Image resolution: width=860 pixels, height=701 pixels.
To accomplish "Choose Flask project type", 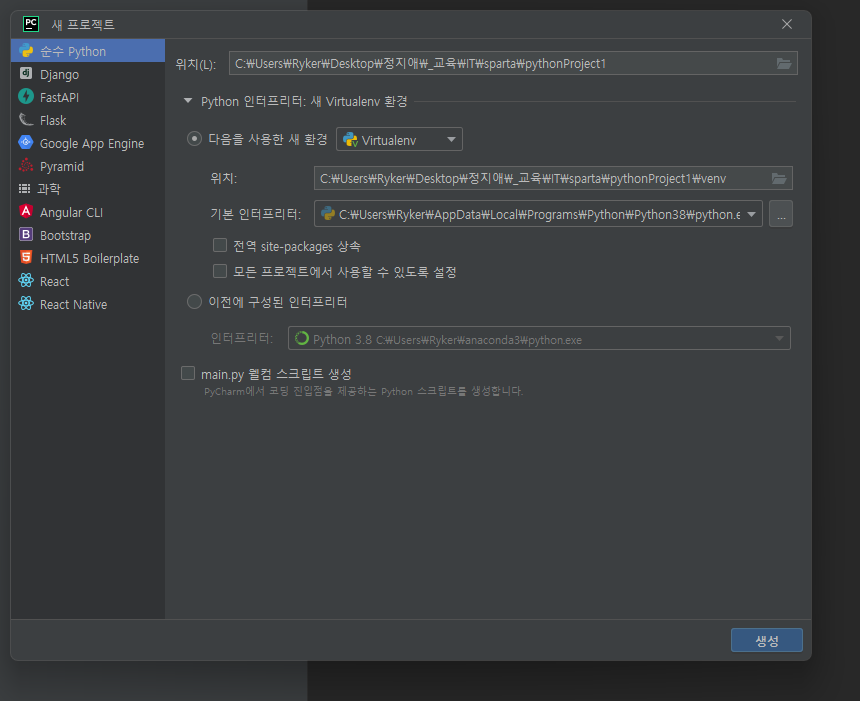I will (x=88, y=120).
